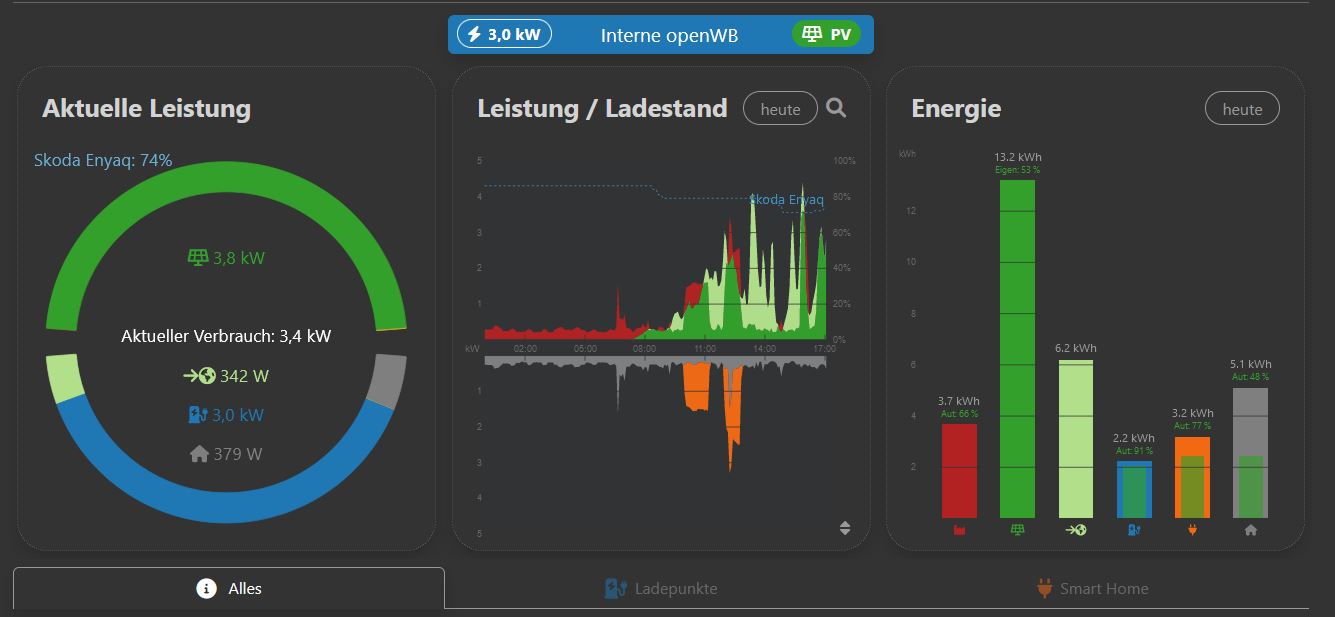Click the dark green 13.2 kWh PV bar
This screenshot has height=617, width=1335.
click(x=1018, y=349)
